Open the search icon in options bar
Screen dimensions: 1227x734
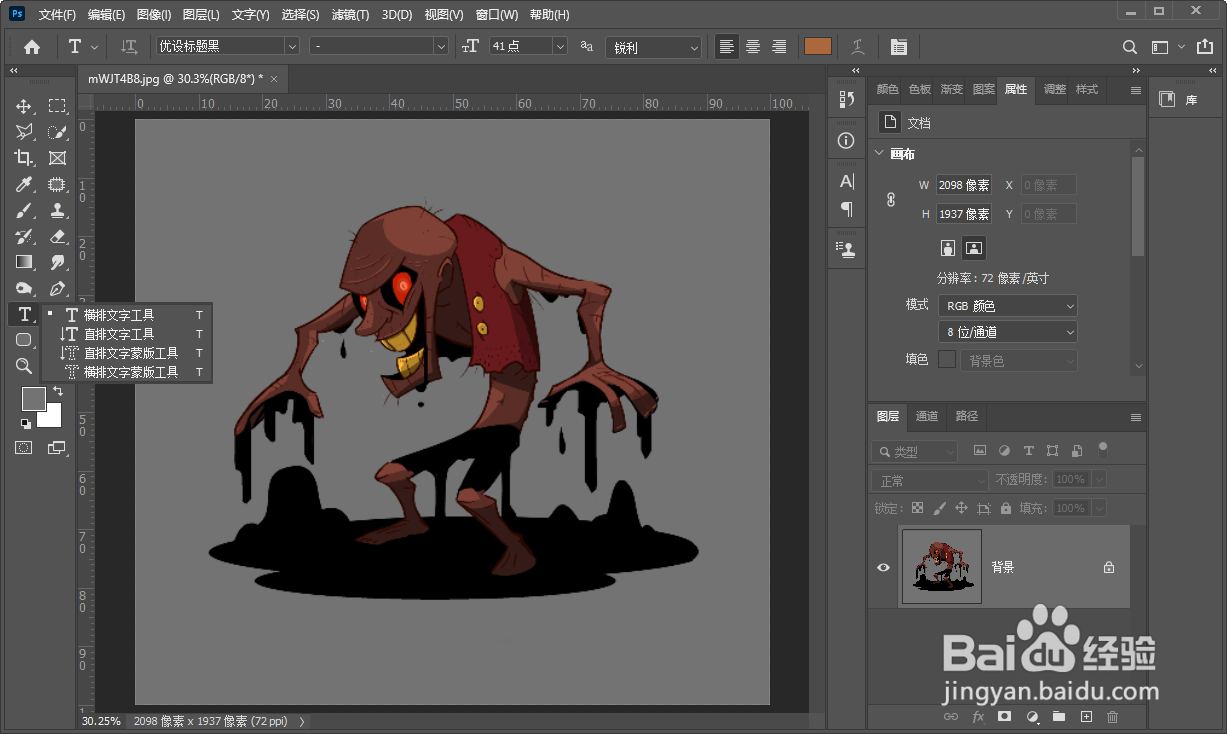(1129, 47)
